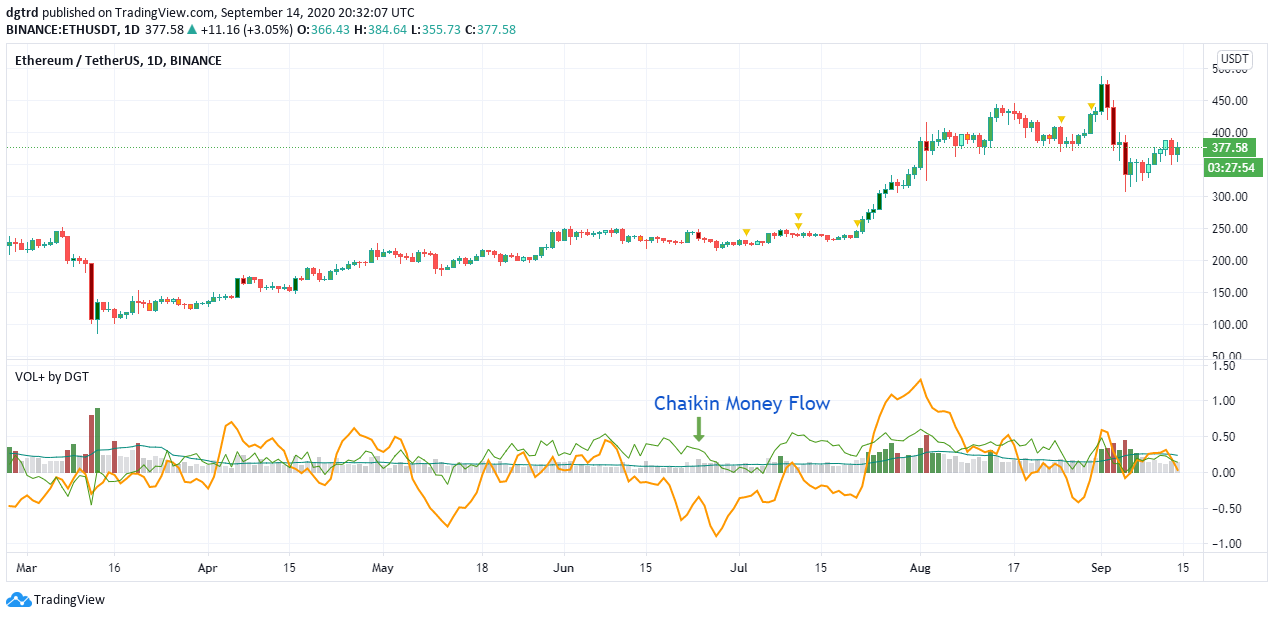Click the 'Jul' date label on time axis

tap(740, 566)
